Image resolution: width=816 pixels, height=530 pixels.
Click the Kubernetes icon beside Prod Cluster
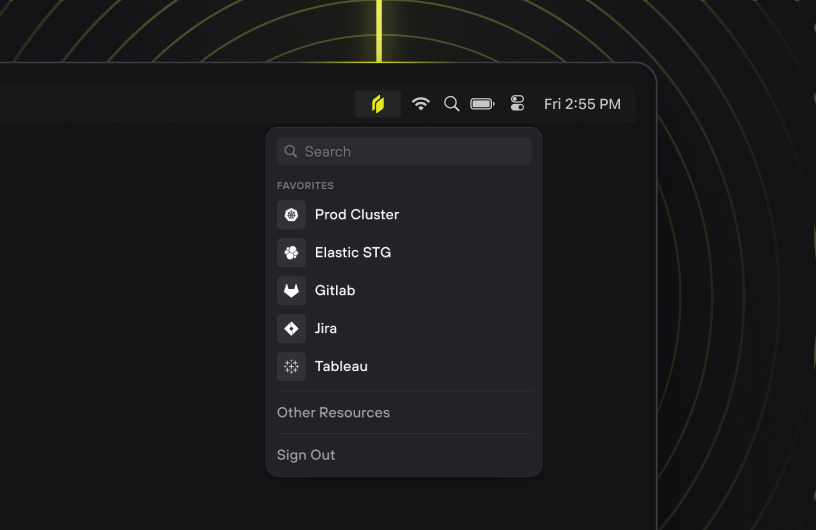(x=291, y=215)
